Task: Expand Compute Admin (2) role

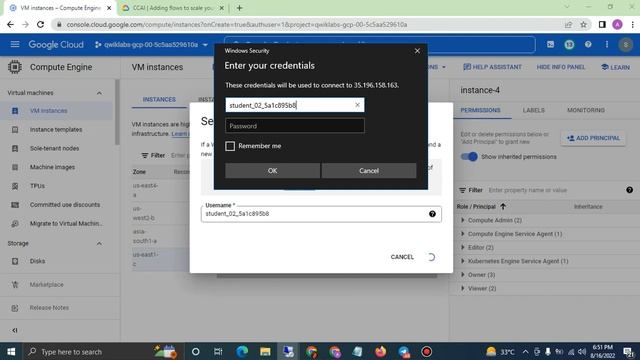Action: 463,220
